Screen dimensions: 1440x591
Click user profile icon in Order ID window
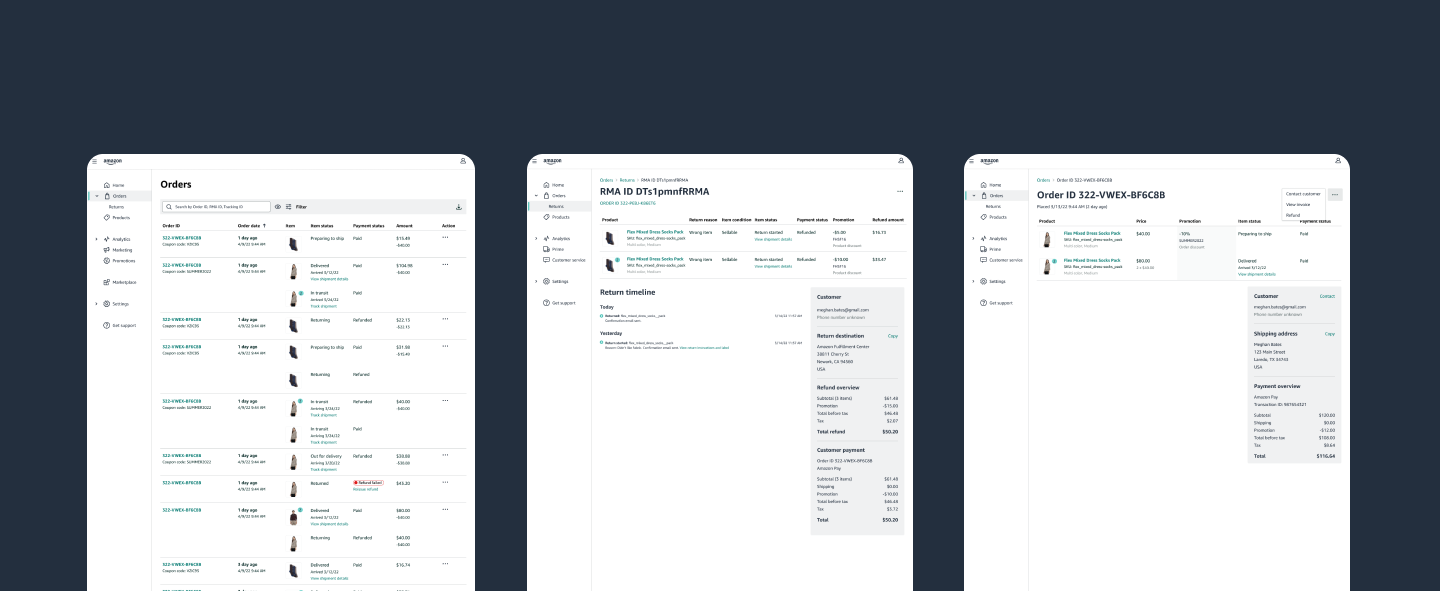pos(1339,161)
